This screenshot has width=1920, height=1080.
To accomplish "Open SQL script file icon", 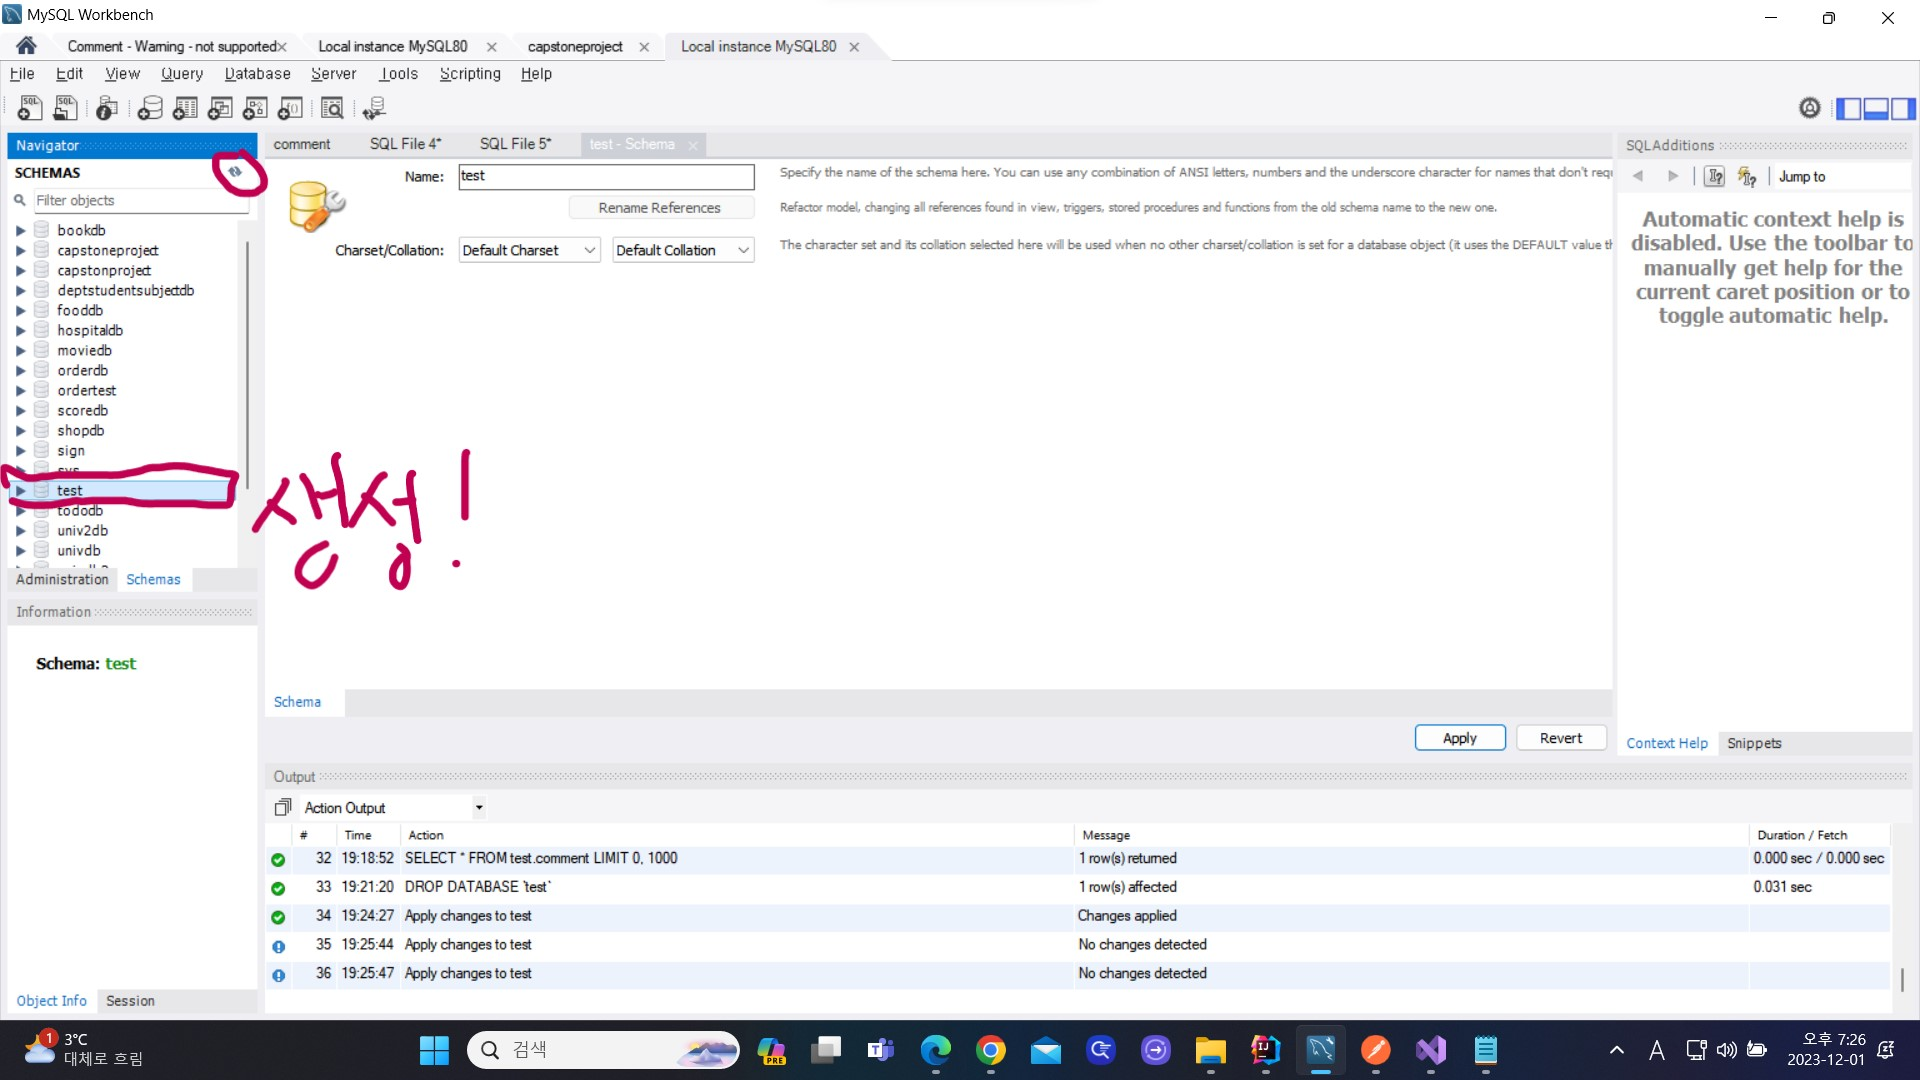I will pyautogui.click(x=65, y=108).
